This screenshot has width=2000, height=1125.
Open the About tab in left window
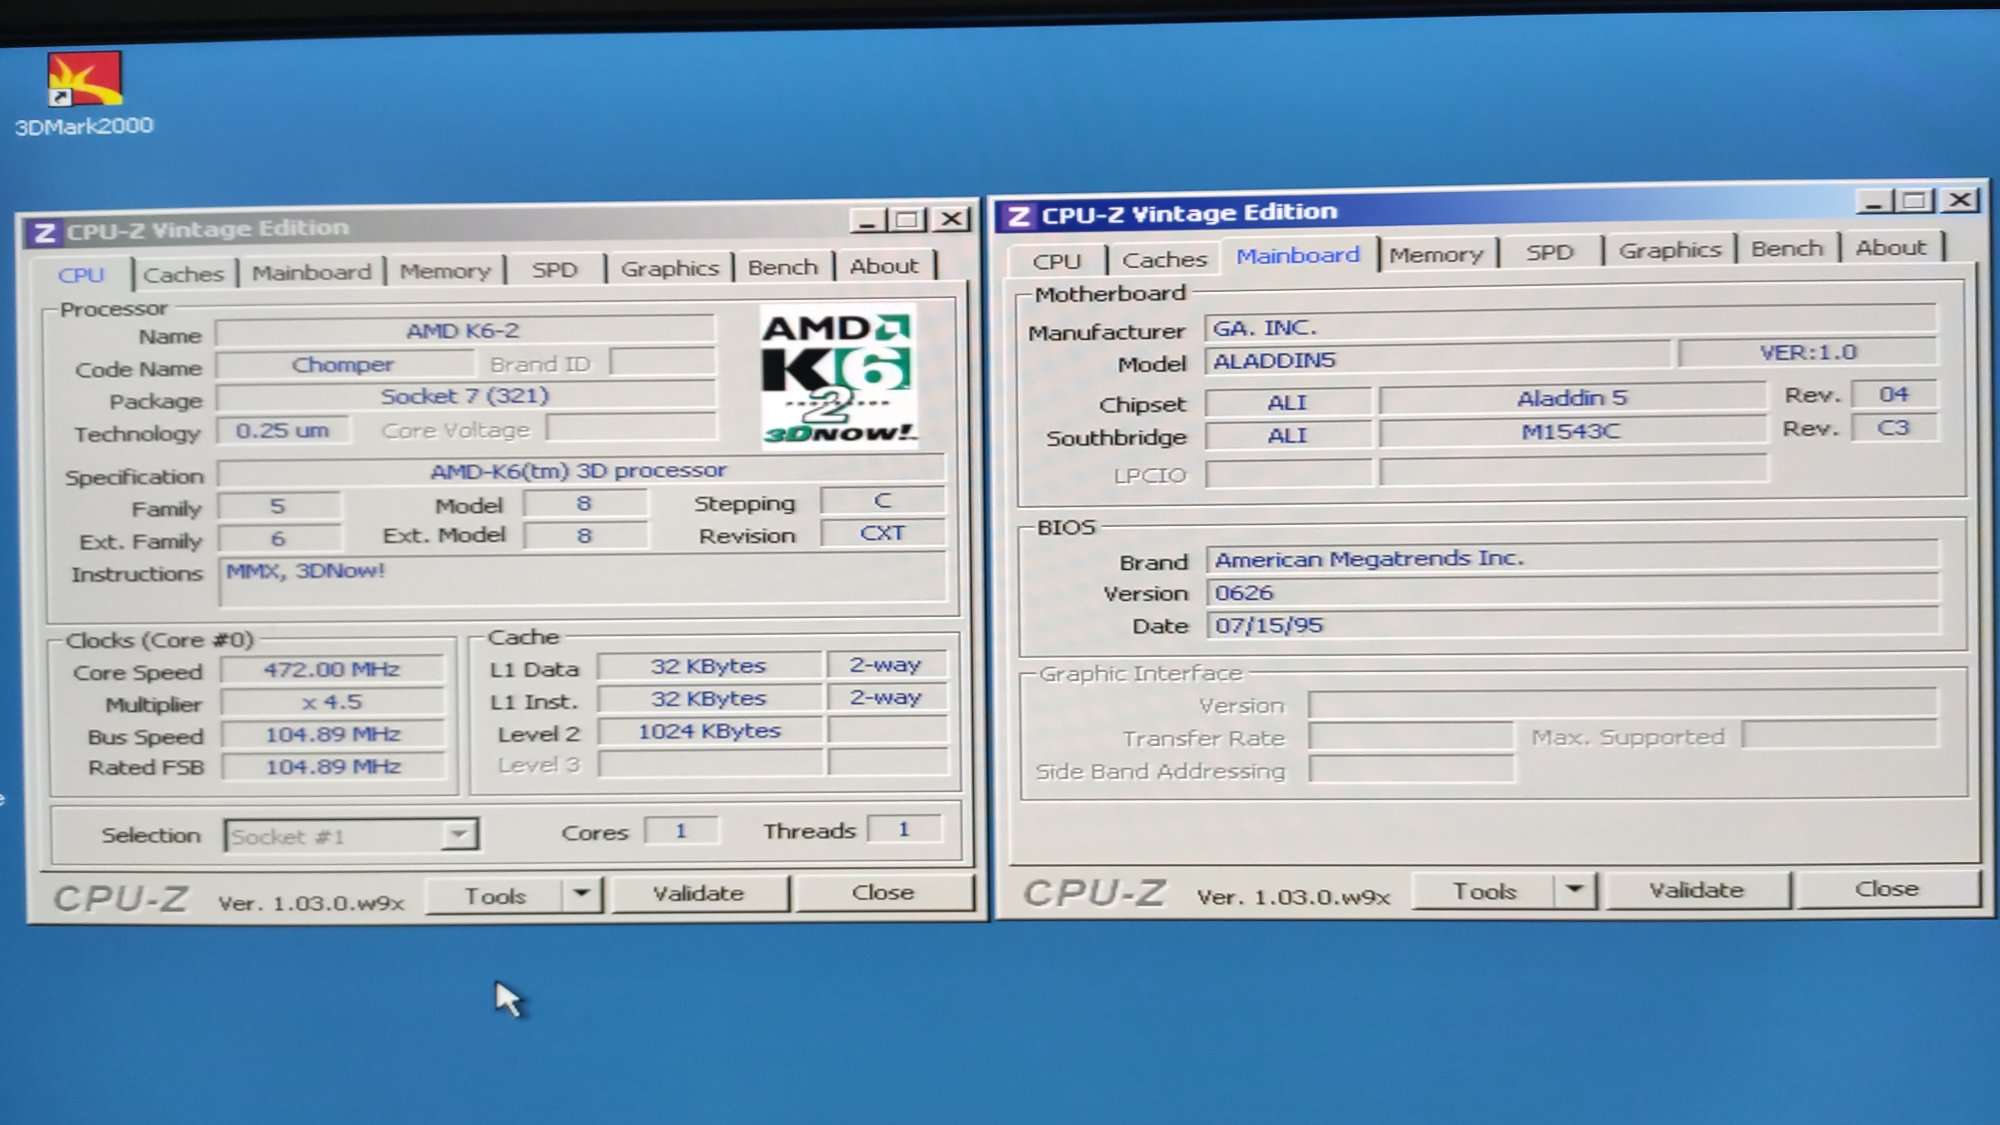[x=884, y=266]
